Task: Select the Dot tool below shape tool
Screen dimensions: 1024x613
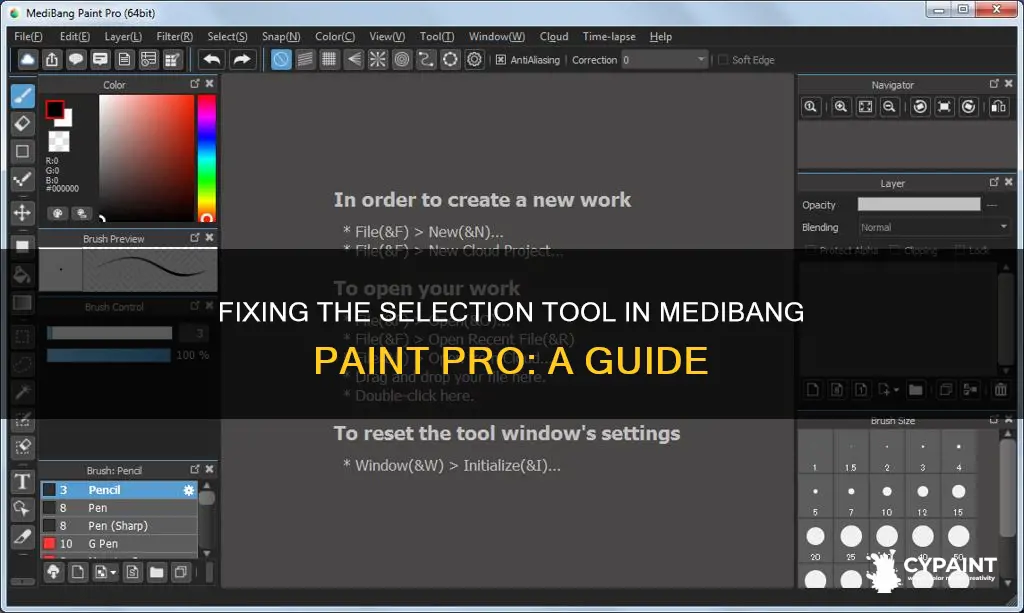Action: point(22,179)
